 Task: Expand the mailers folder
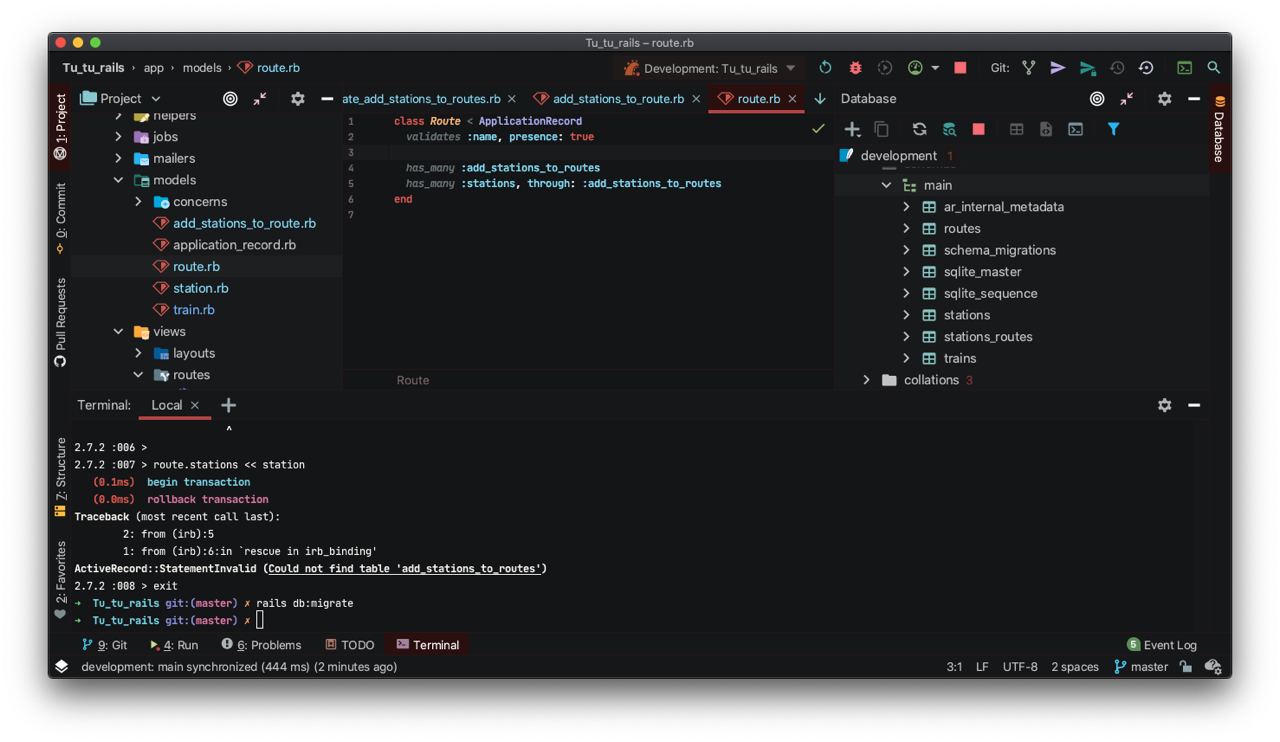pos(118,159)
